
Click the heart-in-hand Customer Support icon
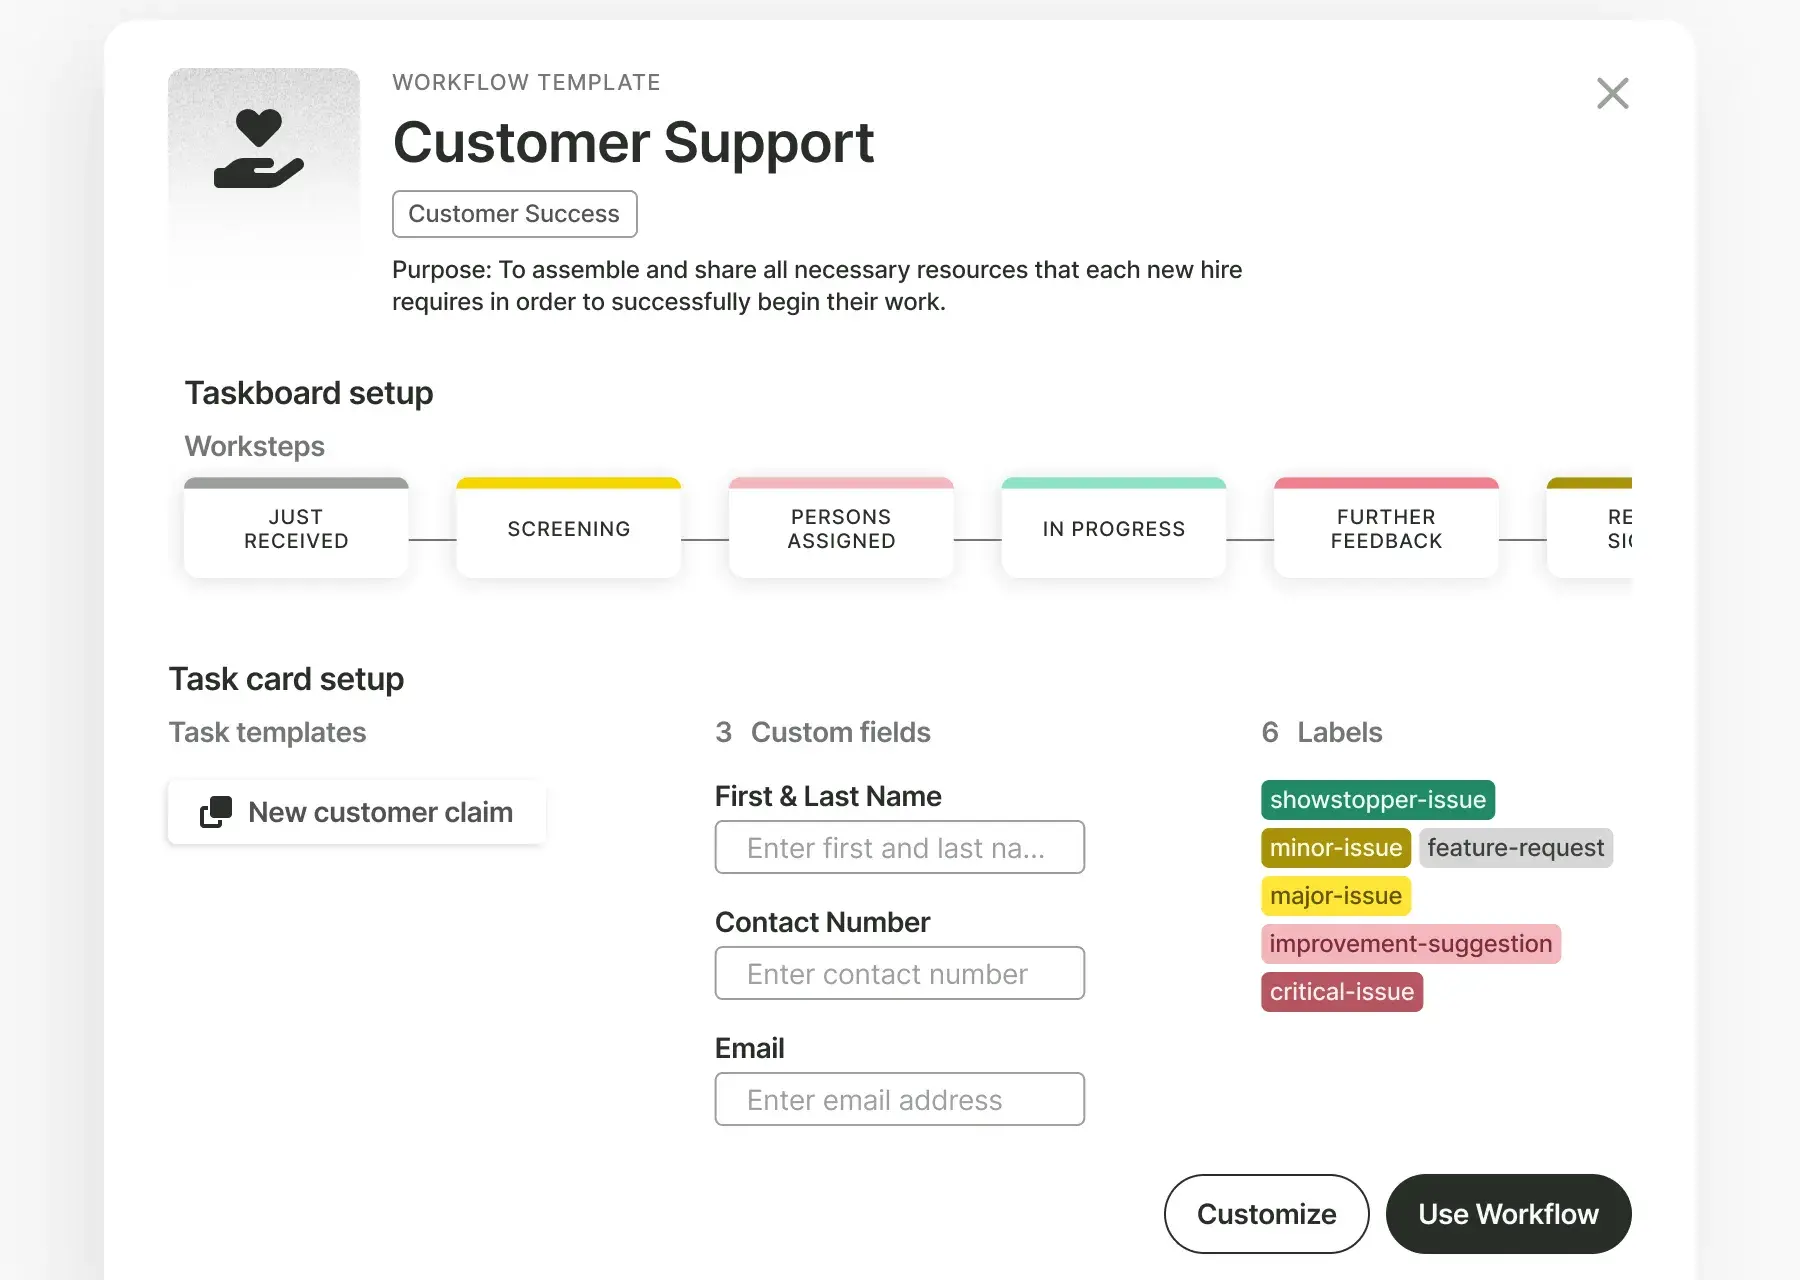point(259,150)
